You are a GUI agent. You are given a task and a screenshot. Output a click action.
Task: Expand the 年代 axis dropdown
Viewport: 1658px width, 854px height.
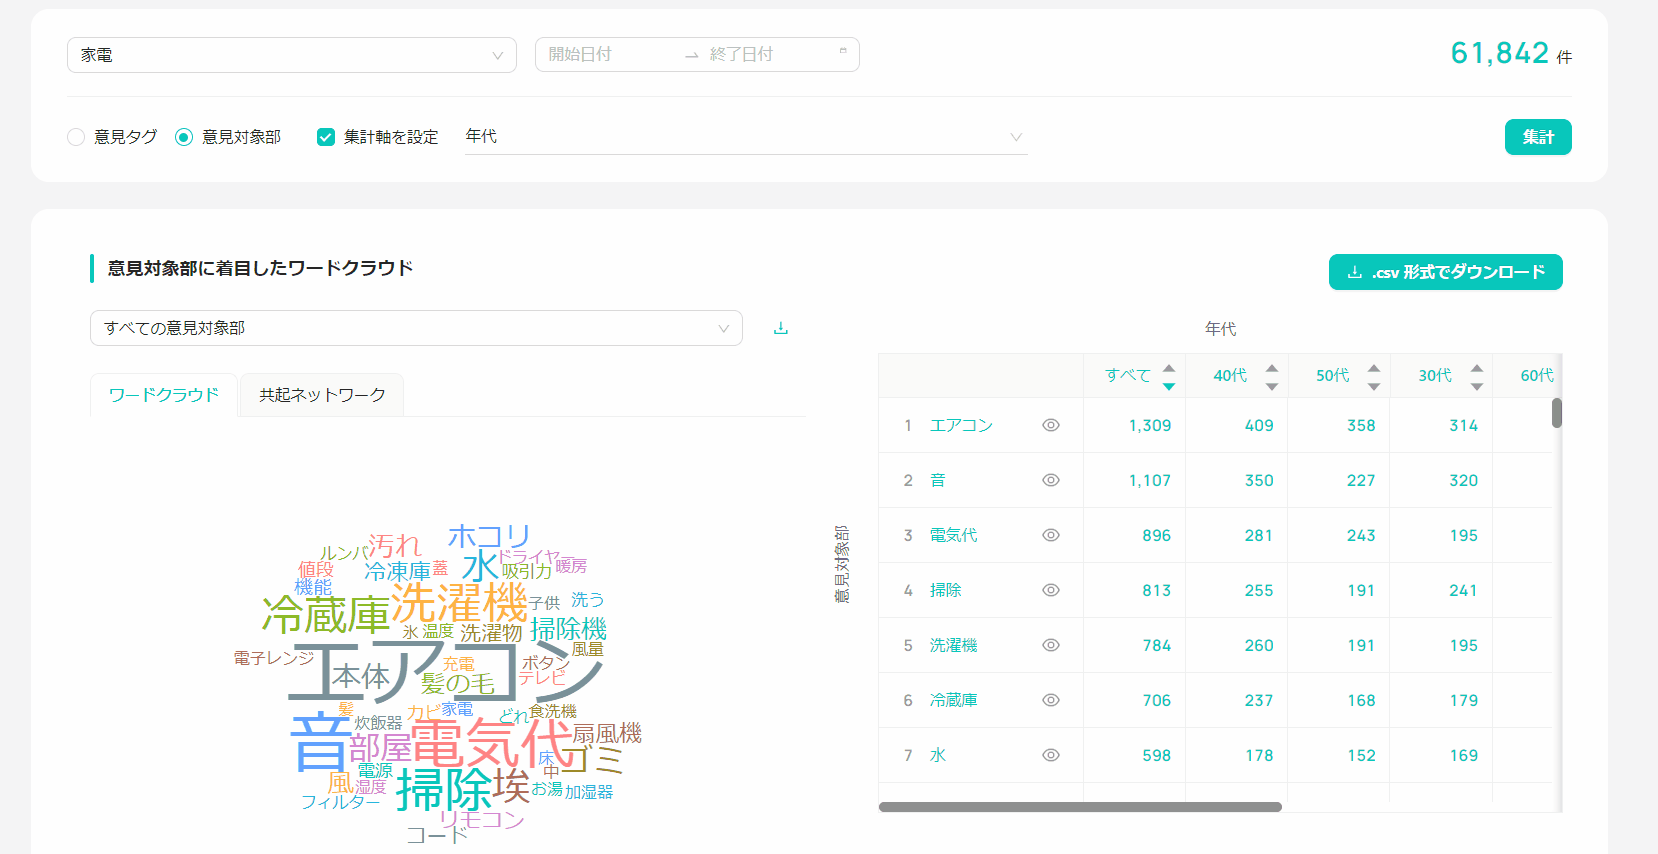pos(745,137)
